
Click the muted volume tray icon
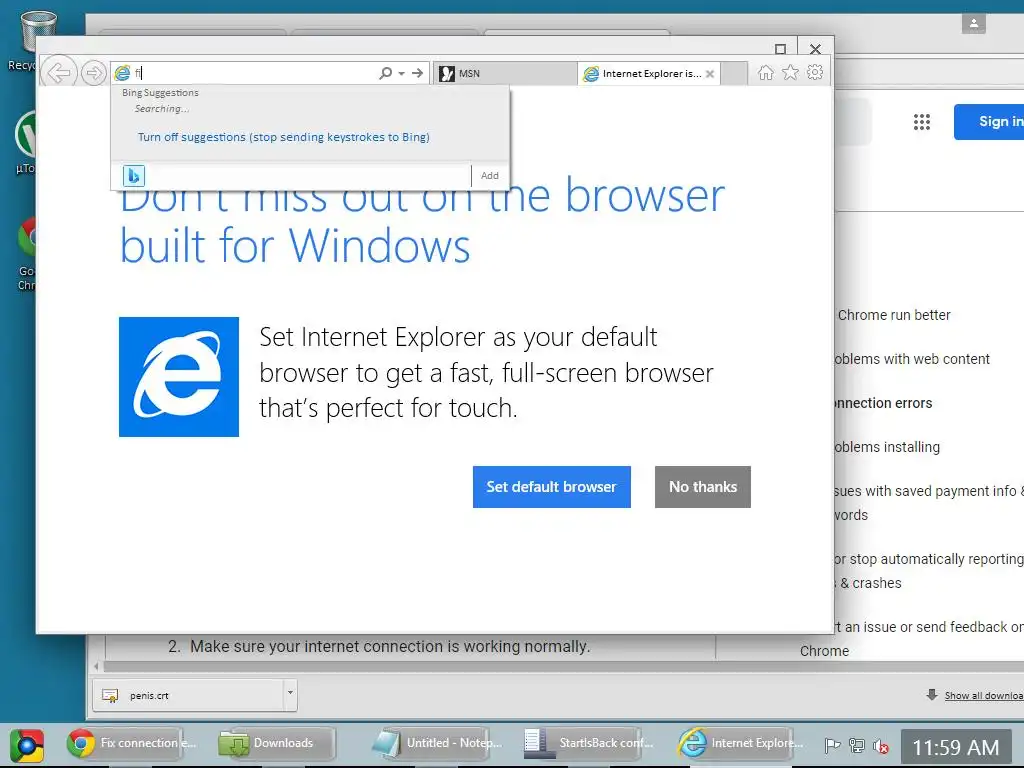(880, 745)
